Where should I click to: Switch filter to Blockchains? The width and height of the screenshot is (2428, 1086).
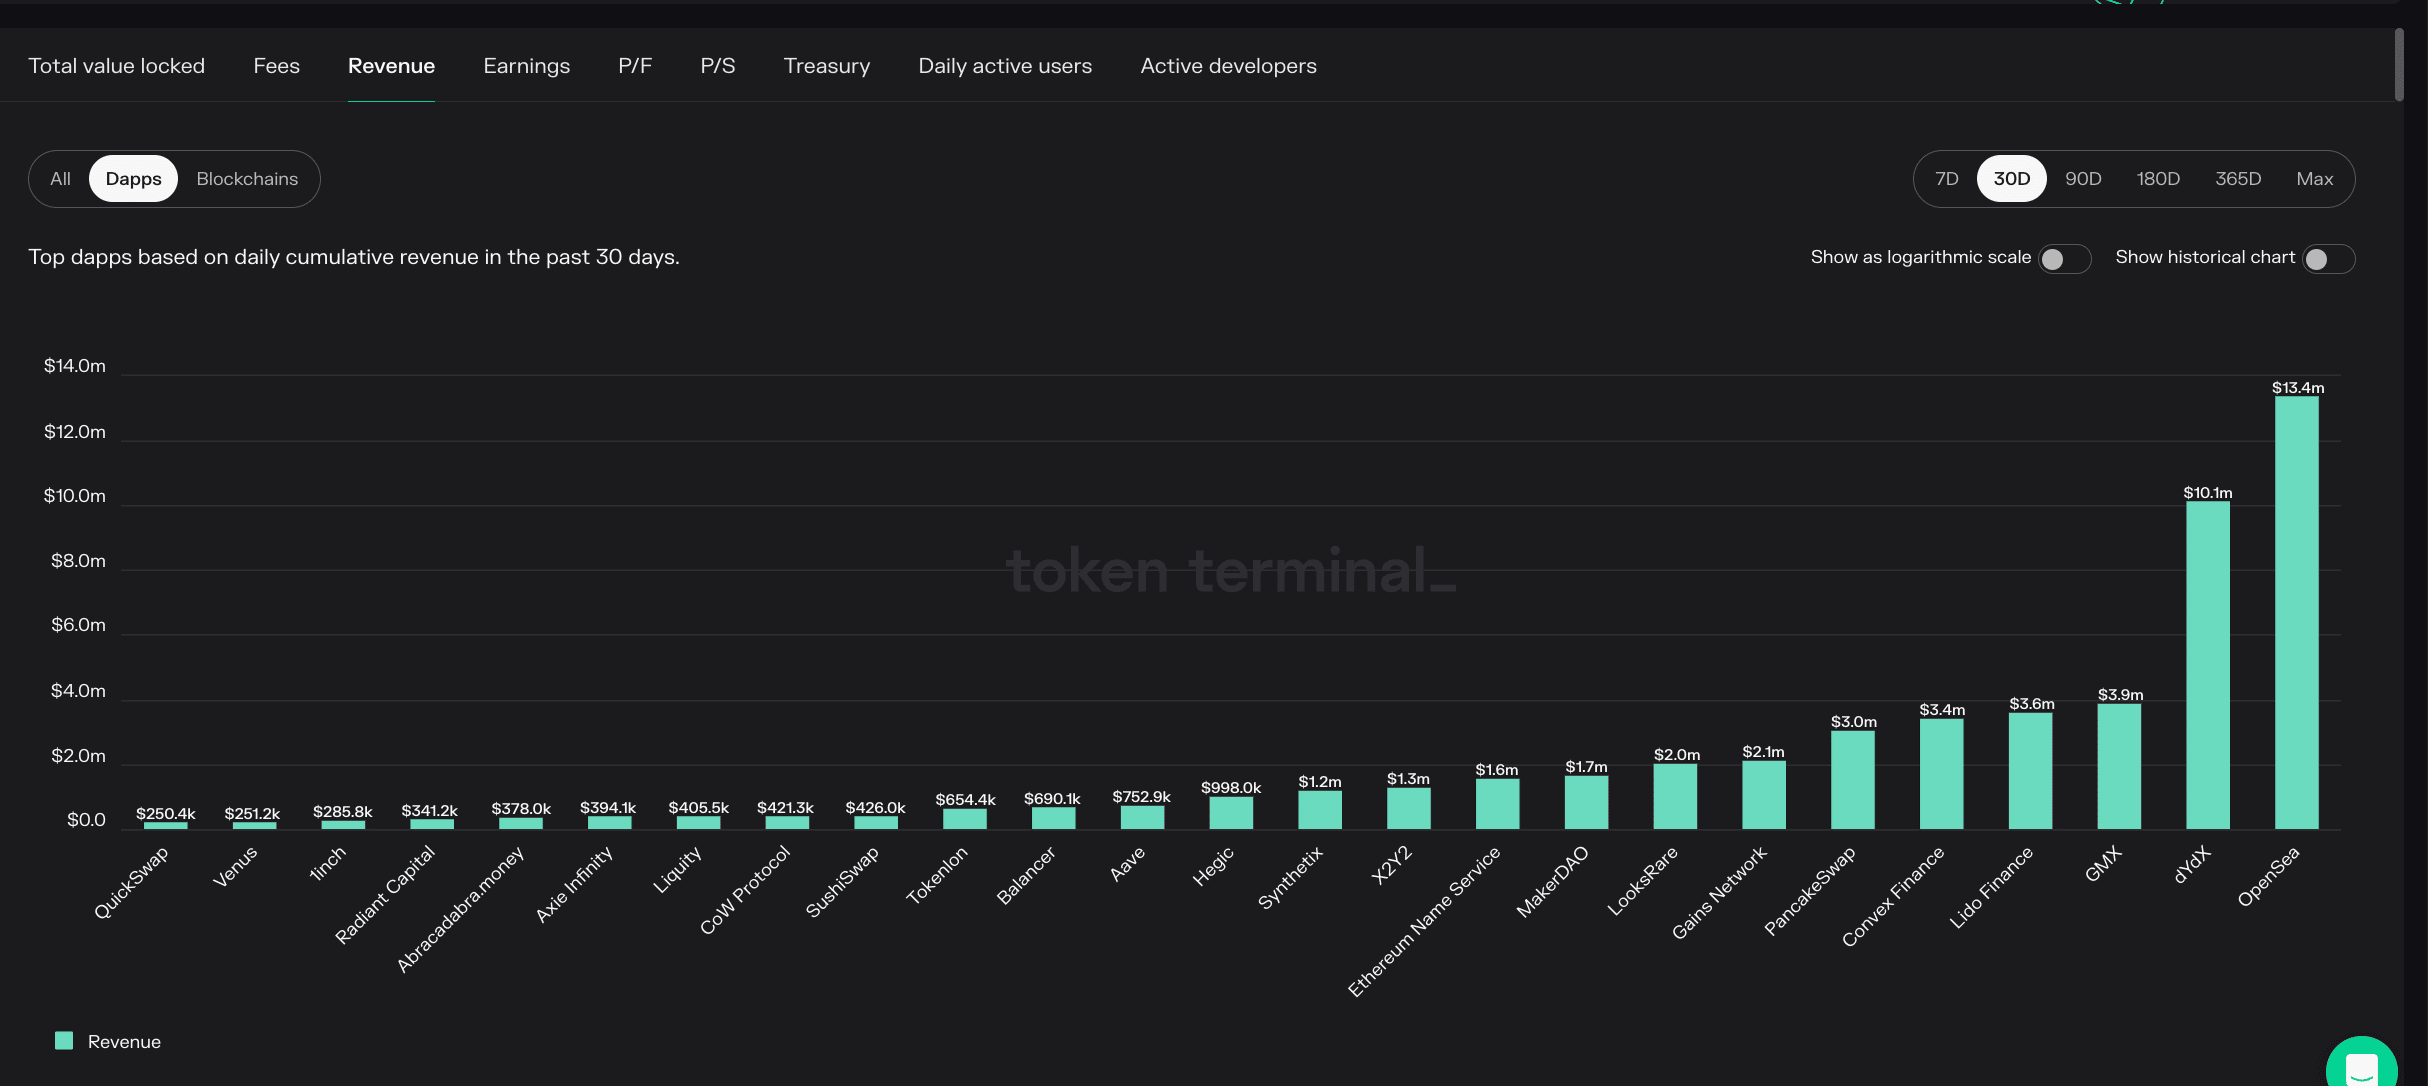coord(247,179)
